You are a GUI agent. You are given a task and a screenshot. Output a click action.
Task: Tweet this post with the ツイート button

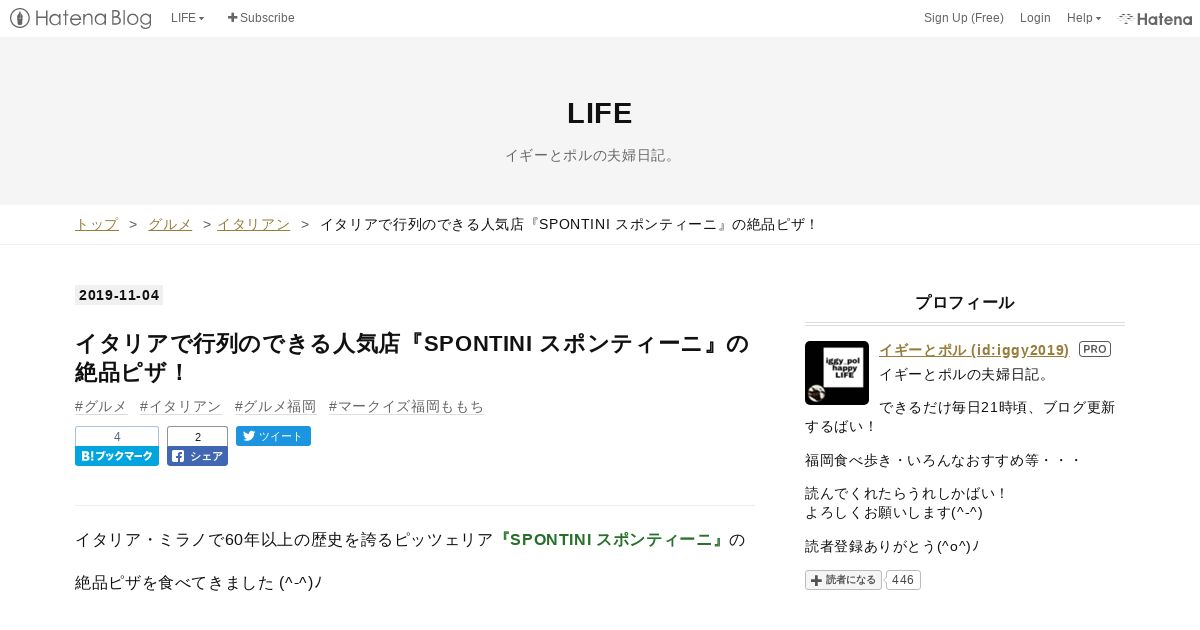tap(273, 436)
